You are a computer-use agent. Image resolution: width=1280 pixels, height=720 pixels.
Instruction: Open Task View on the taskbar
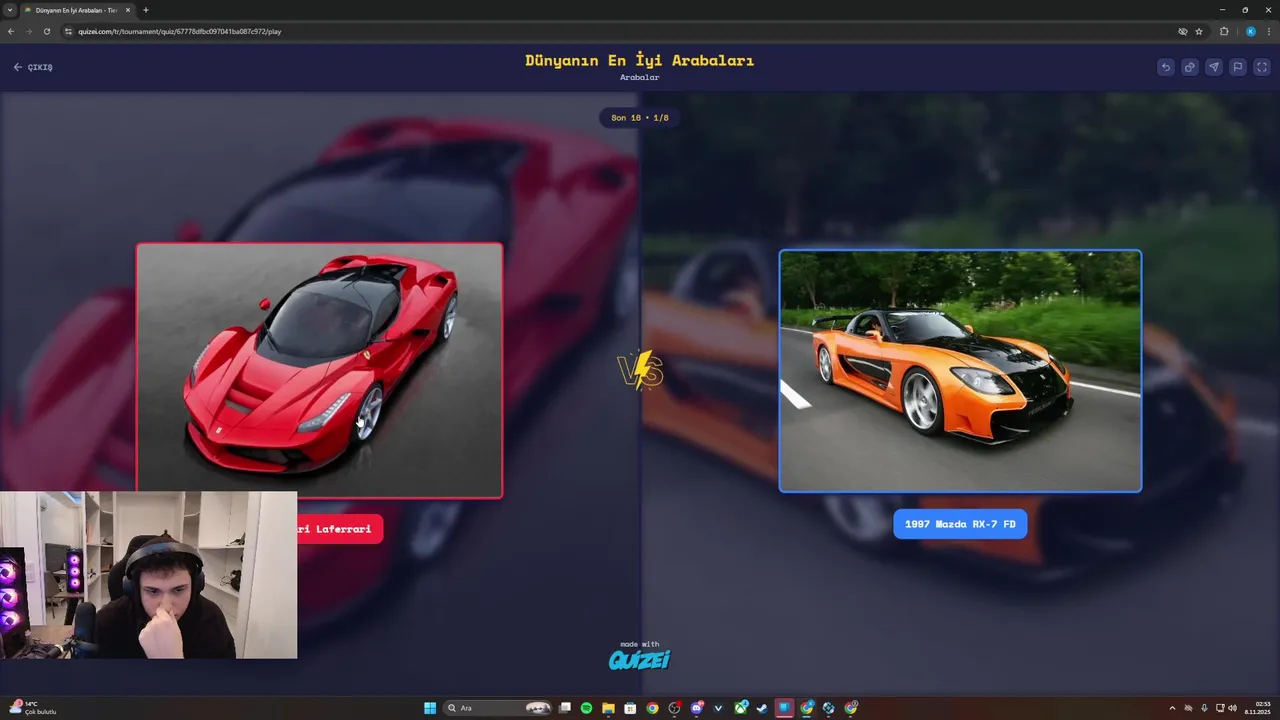point(565,708)
